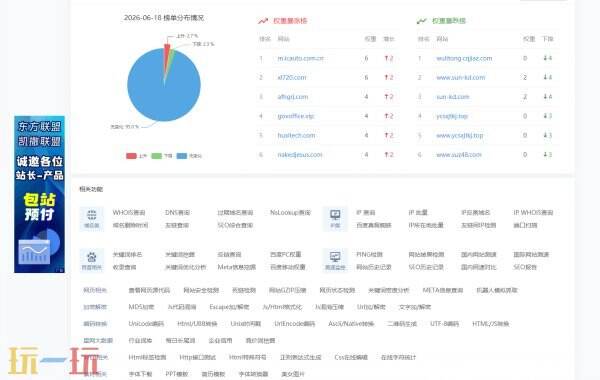Open the sun-kd.com link in row 3
Screen dimensions: 600x380
[x=452, y=97]
